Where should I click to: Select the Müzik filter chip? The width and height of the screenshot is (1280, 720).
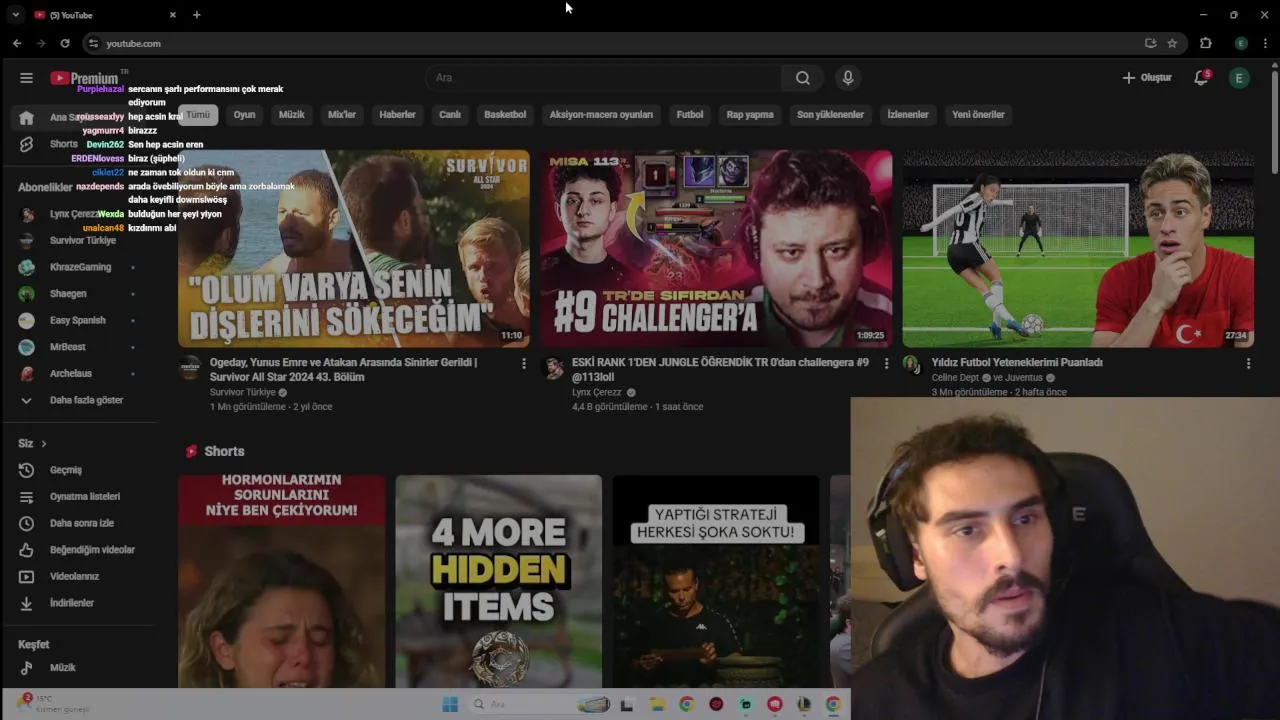292,115
